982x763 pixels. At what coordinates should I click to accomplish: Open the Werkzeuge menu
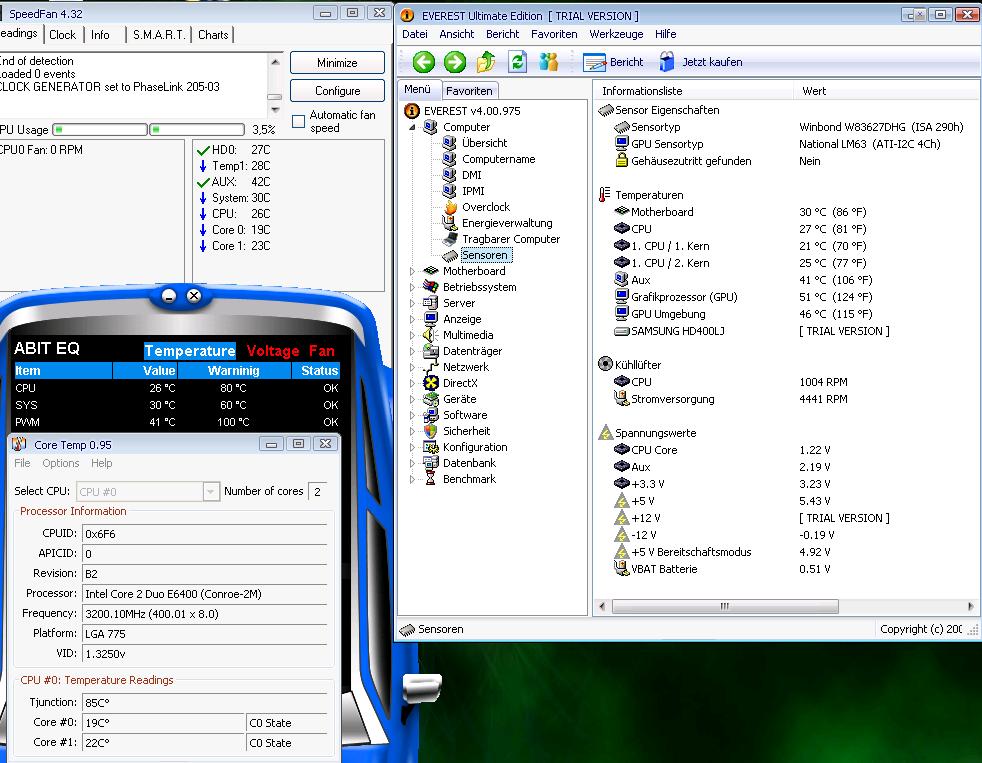pyautogui.click(x=616, y=34)
